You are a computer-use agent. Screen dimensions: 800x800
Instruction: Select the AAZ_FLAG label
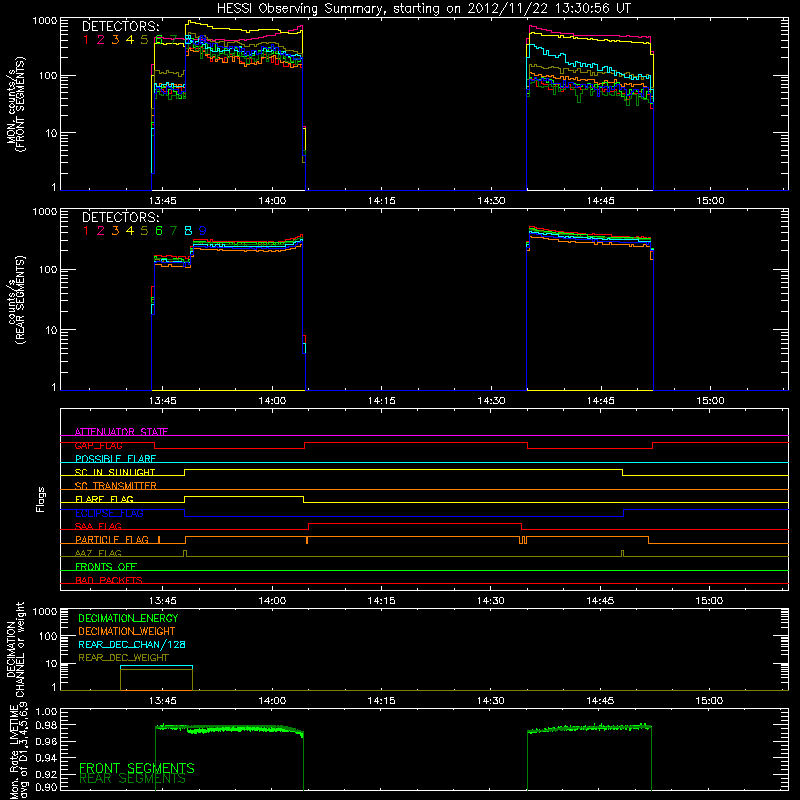pyautogui.click(x=98, y=553)
